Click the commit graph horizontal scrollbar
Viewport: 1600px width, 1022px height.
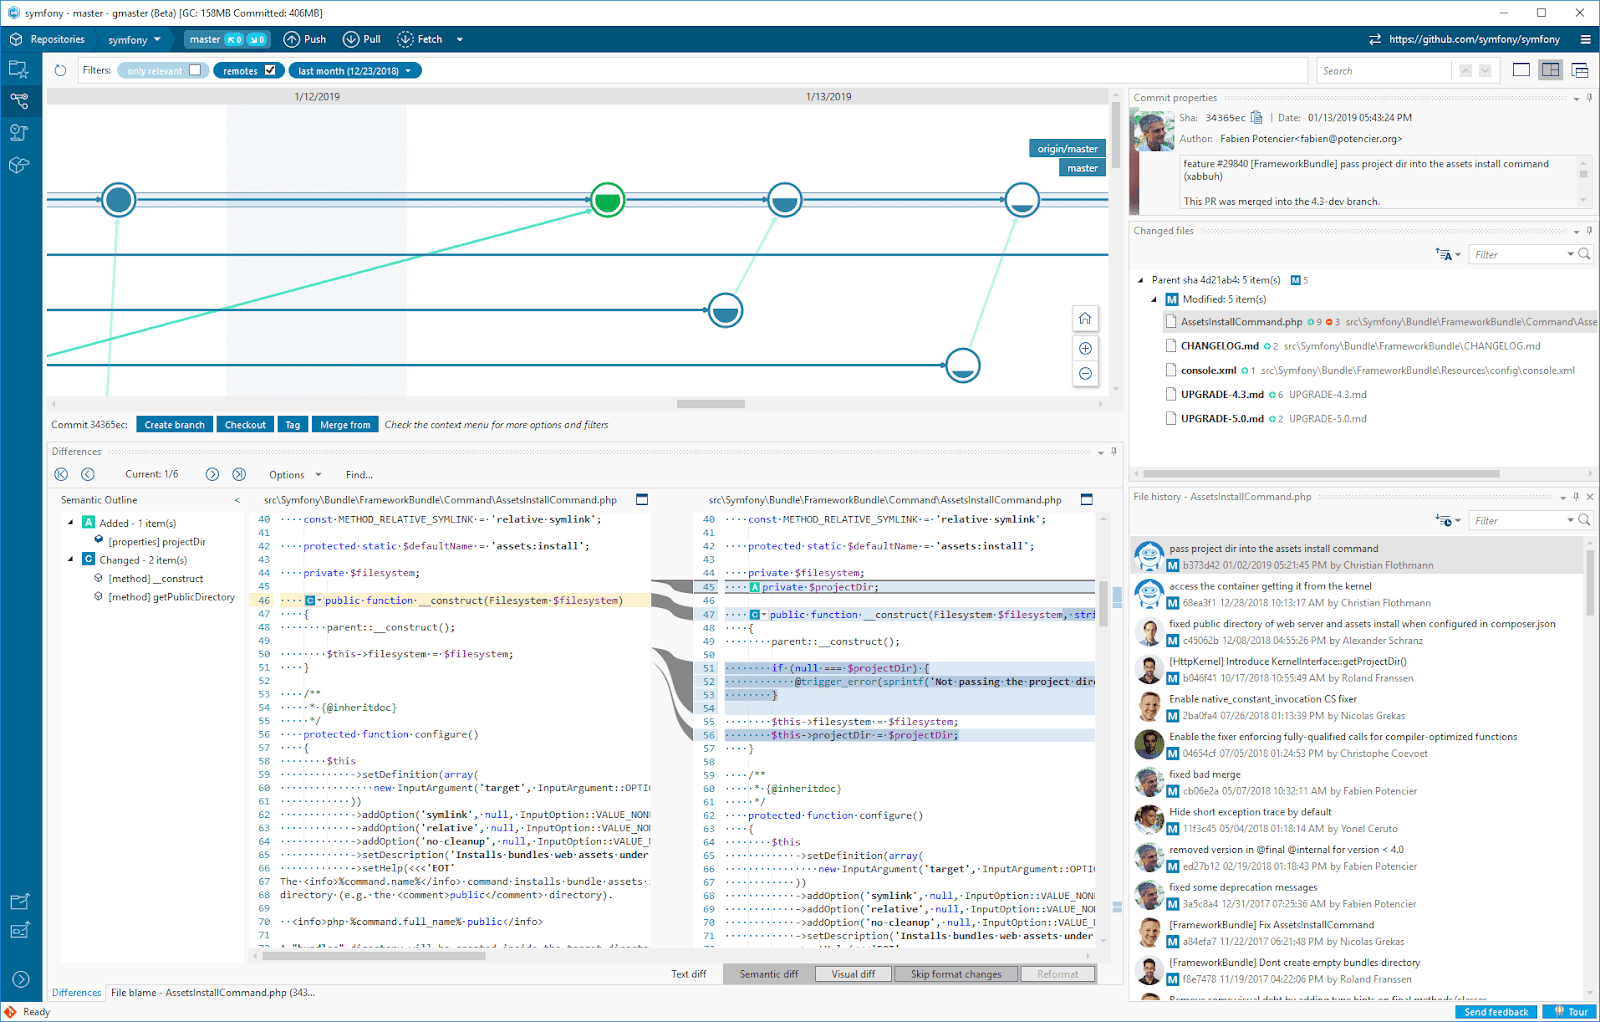(x=710, y=404)
